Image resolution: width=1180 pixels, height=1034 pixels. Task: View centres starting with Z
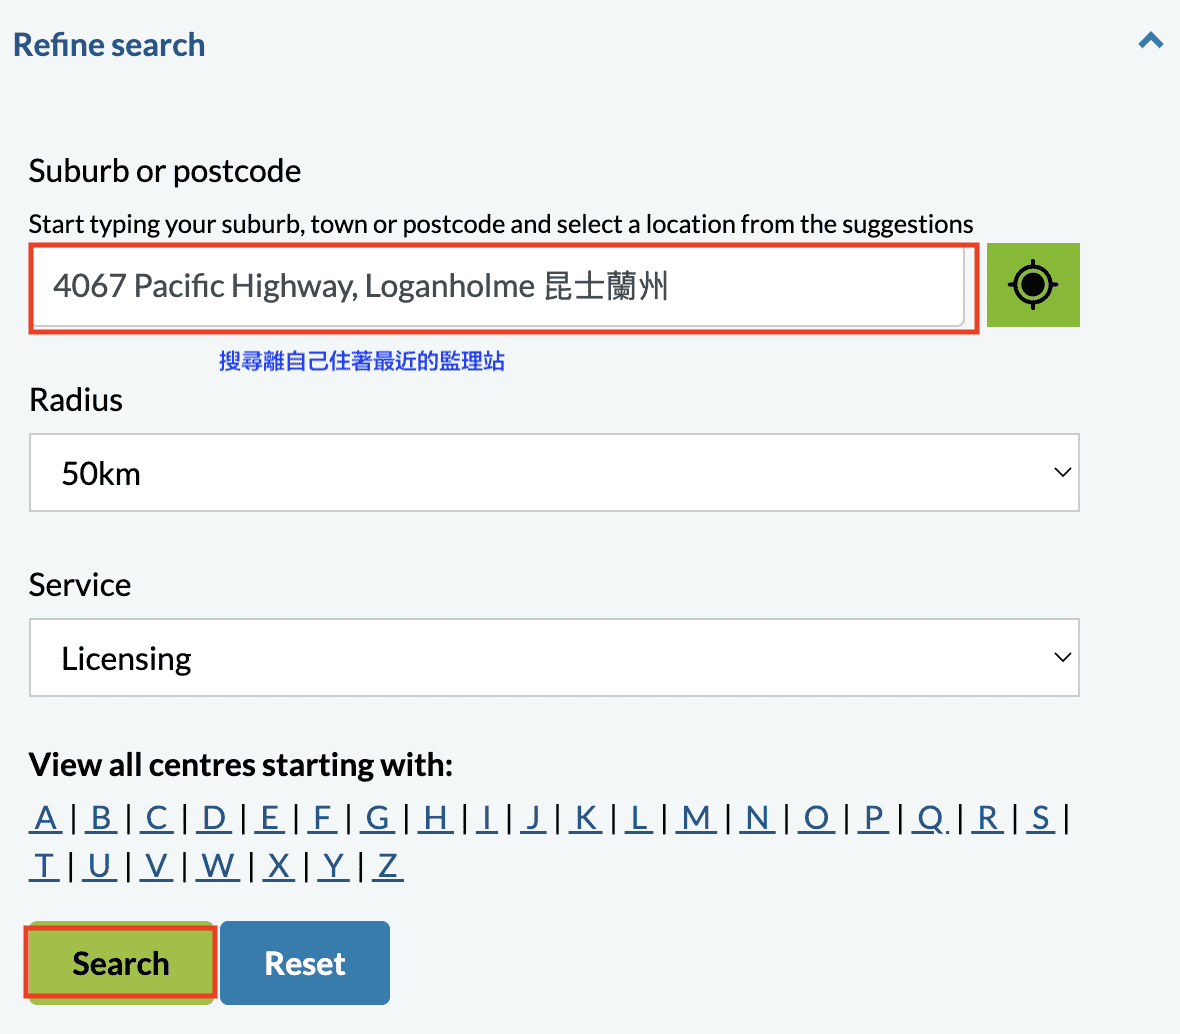pos(388,866)
